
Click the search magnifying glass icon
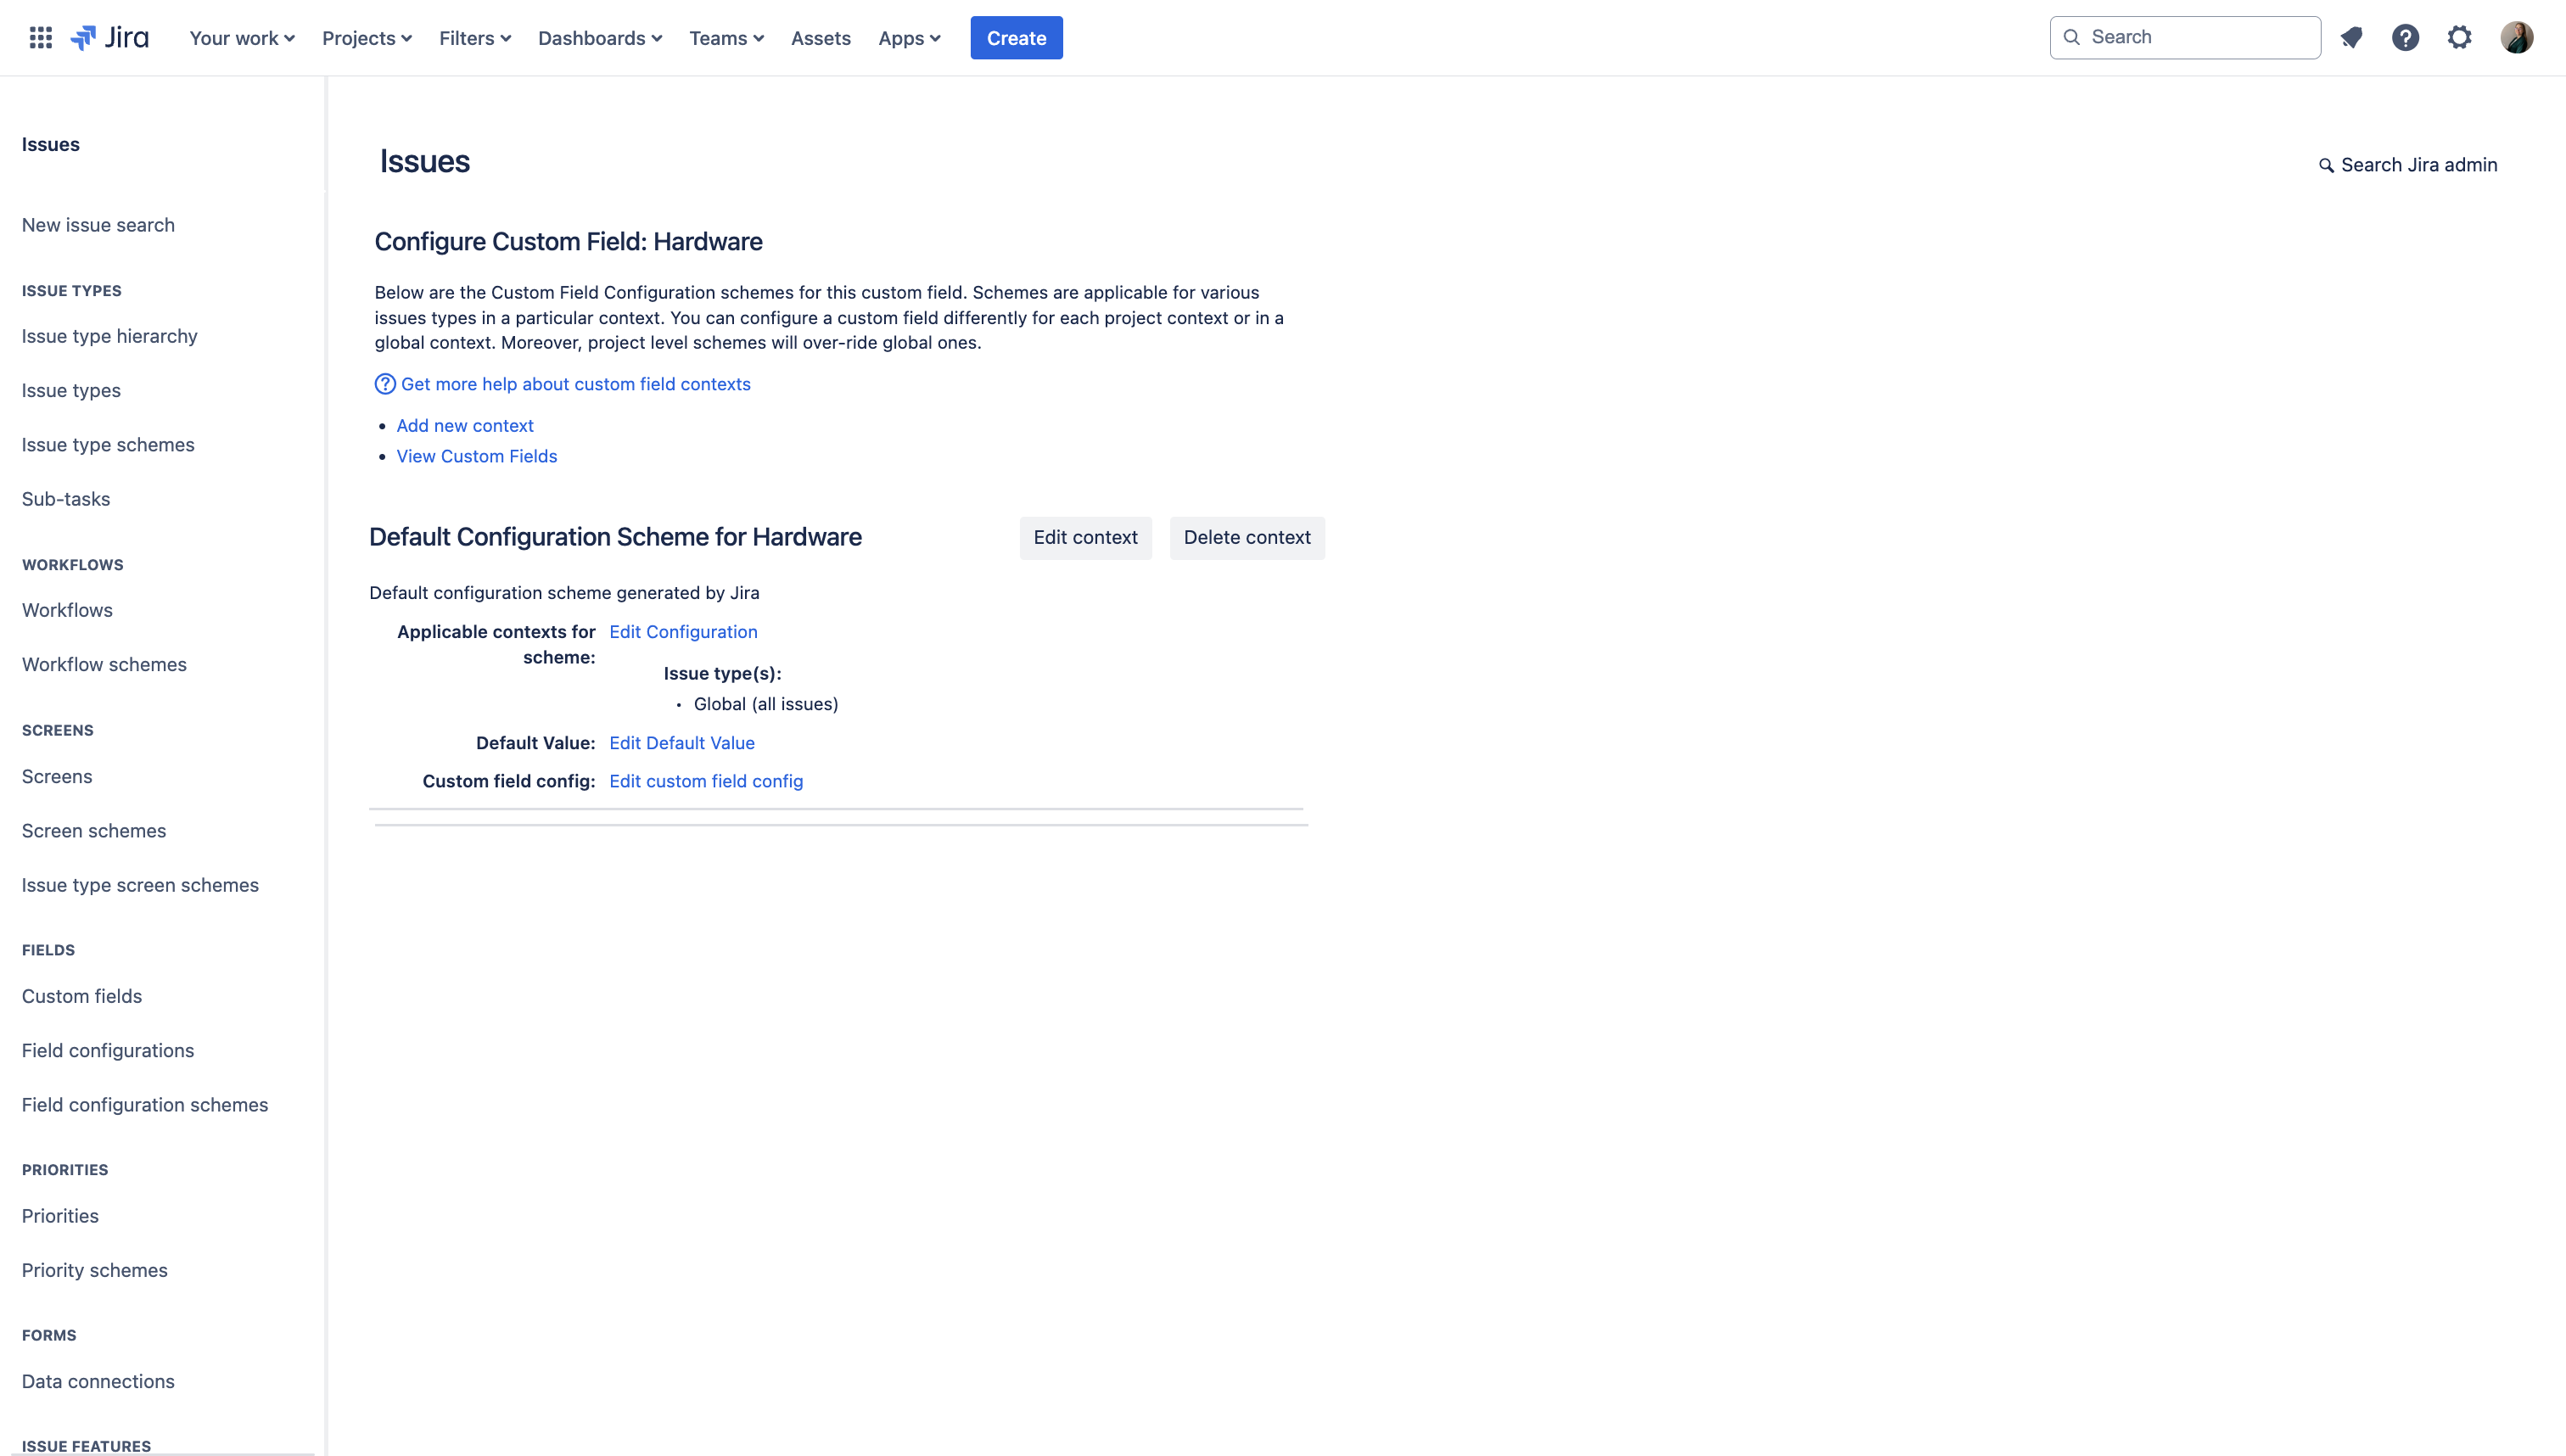2072,37
